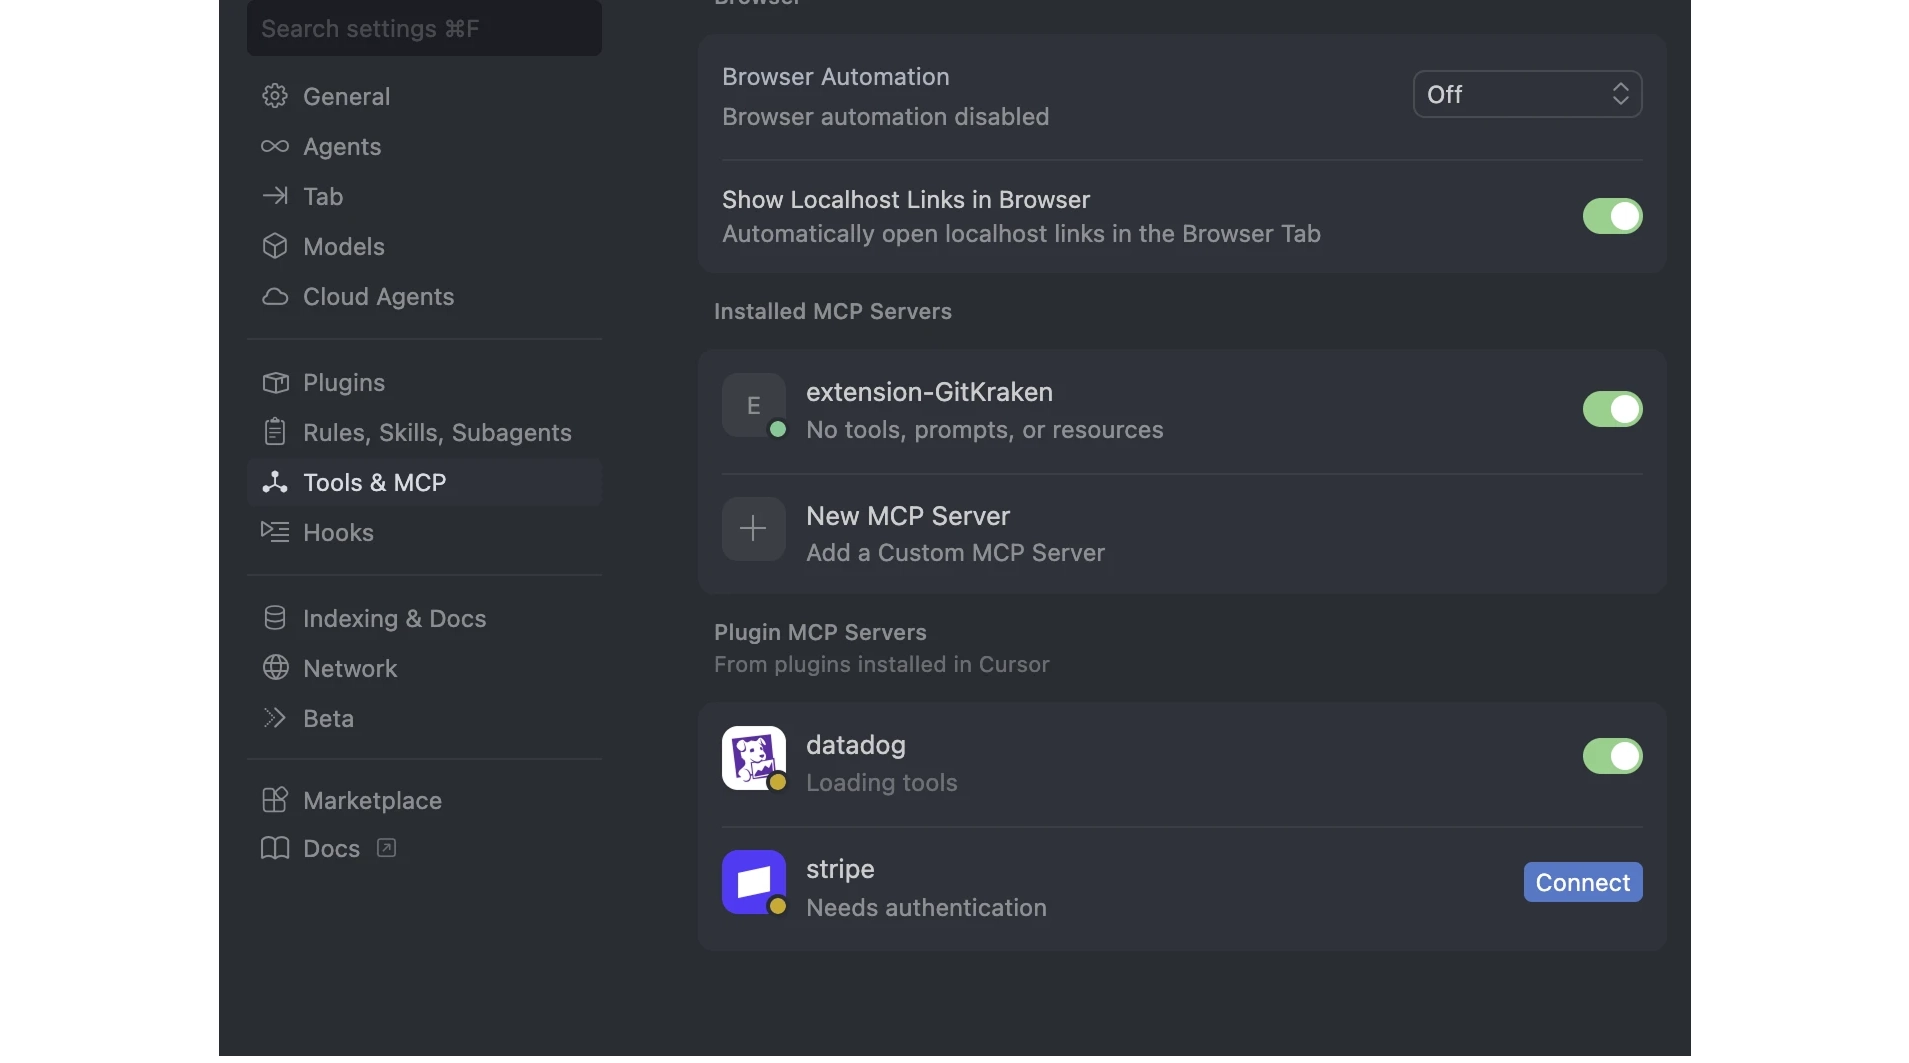Viewport: 1909px width, 1063px height.
Task: Disable Show Localhost Links in Browser
Action: click(x=1612, y=216)
